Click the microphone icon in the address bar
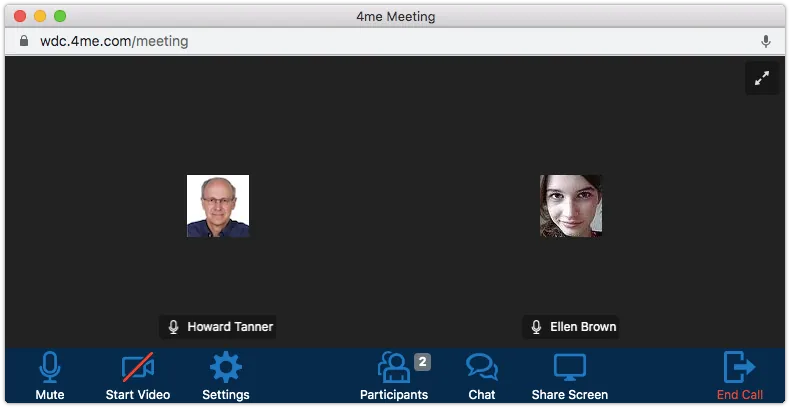 tap(765, 41)
